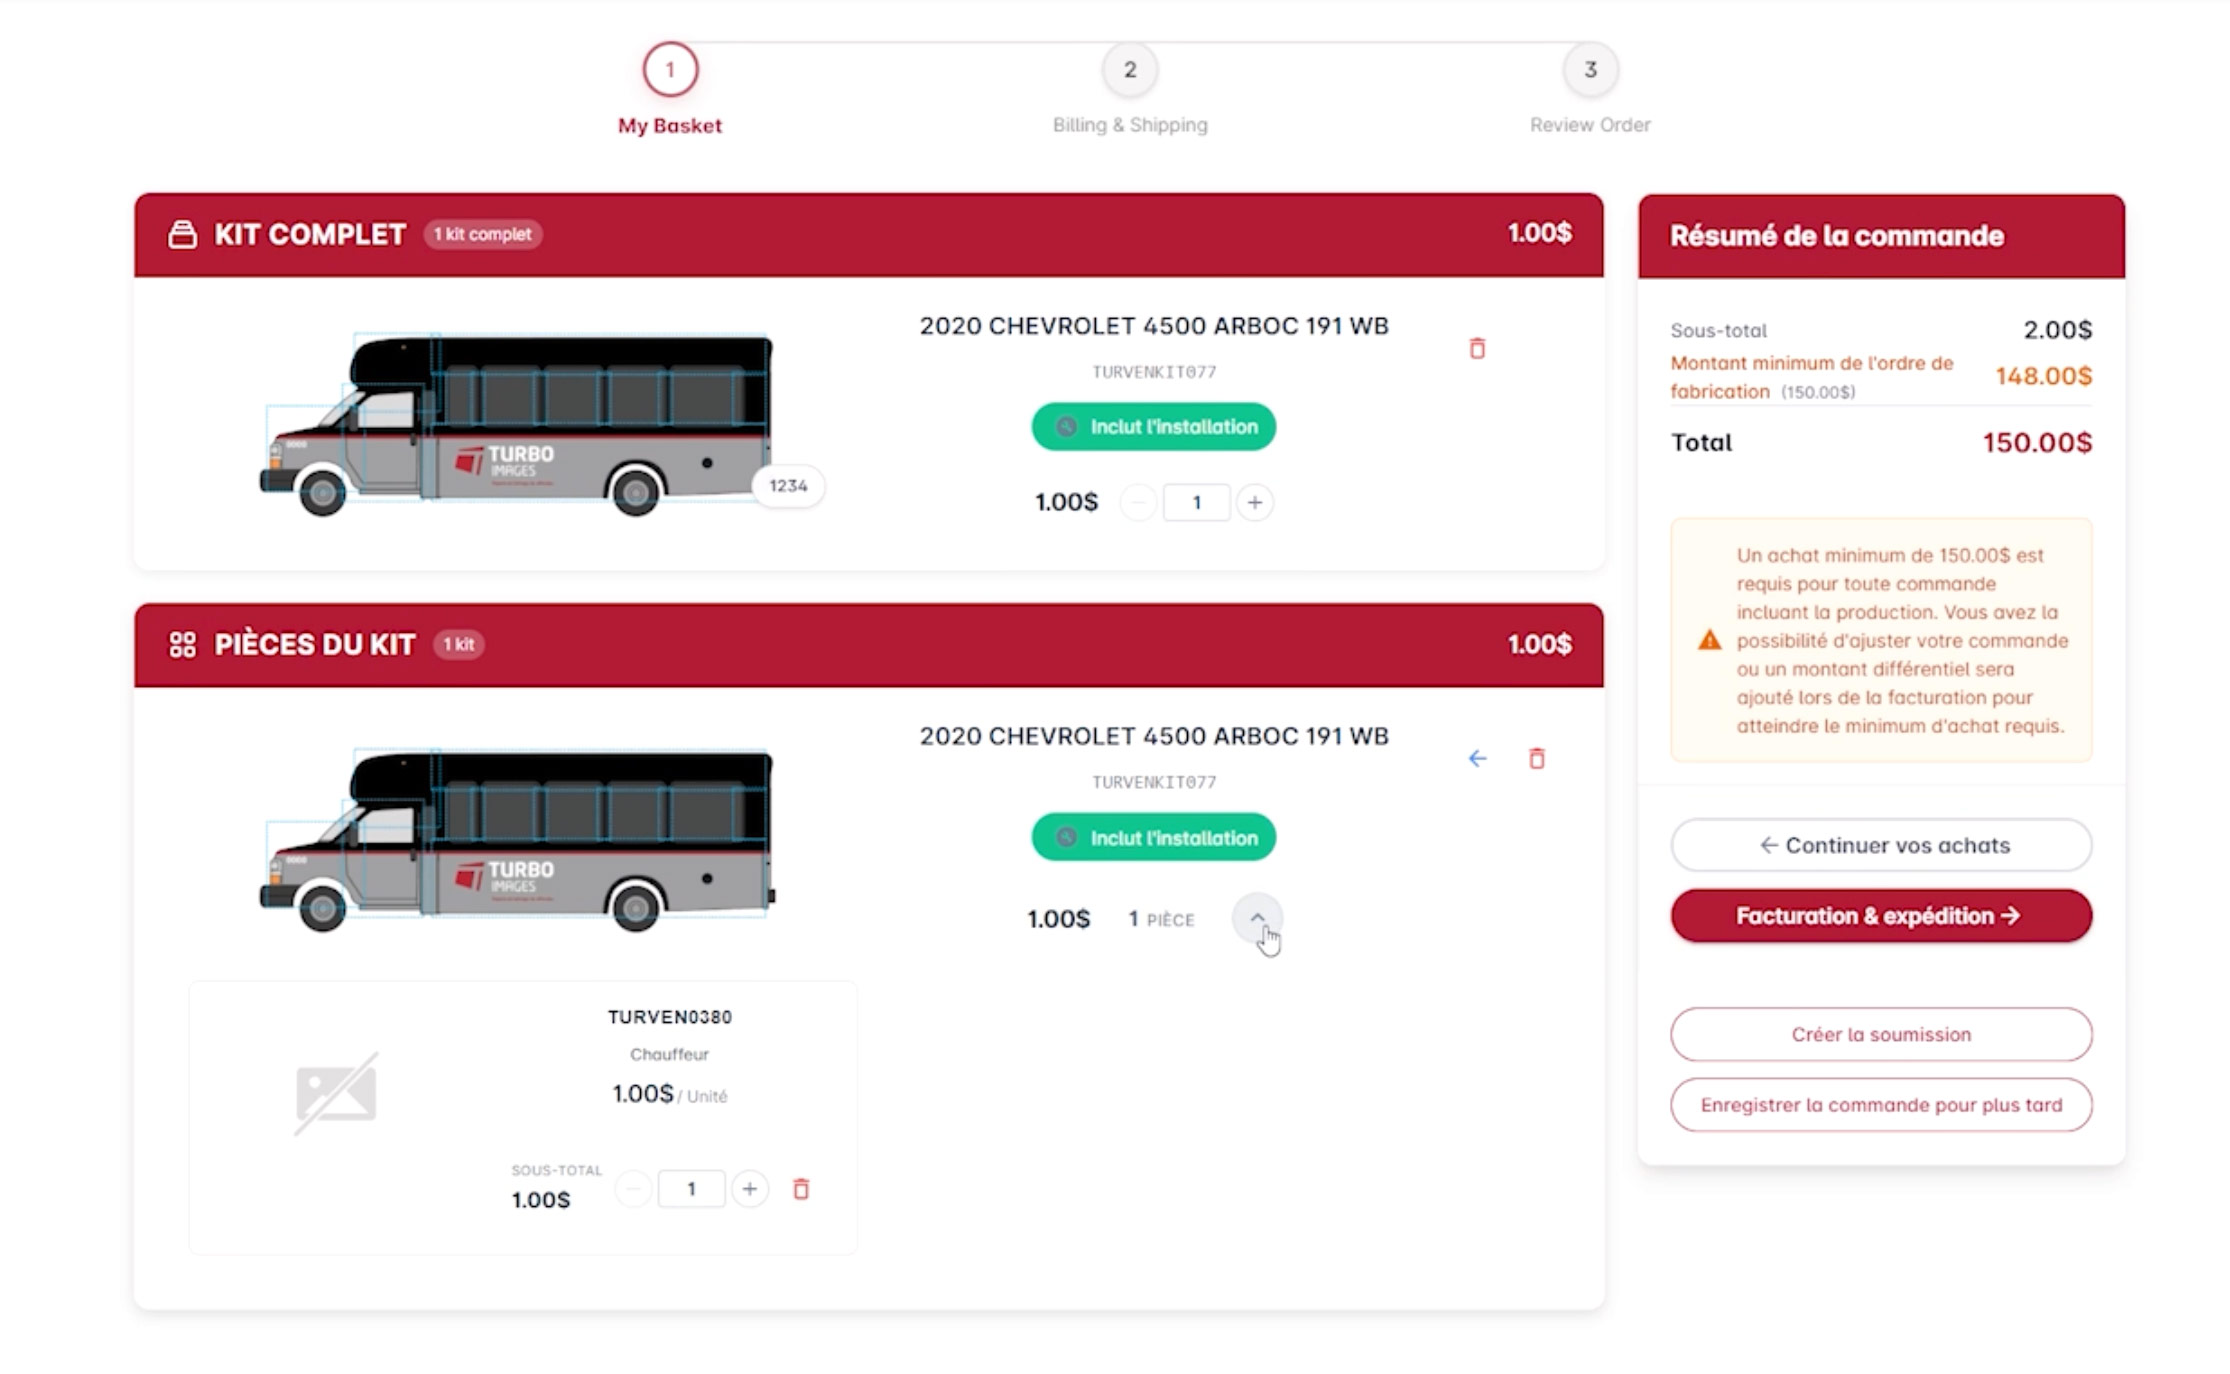The image size is (2230, 1374).
Task: Click the warning triangle icon in the minimum purchase notice
Action: (1710, 640)
